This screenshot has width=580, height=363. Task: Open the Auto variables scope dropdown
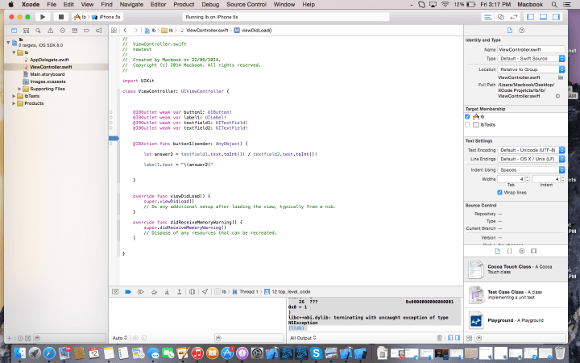click(120, 338)
